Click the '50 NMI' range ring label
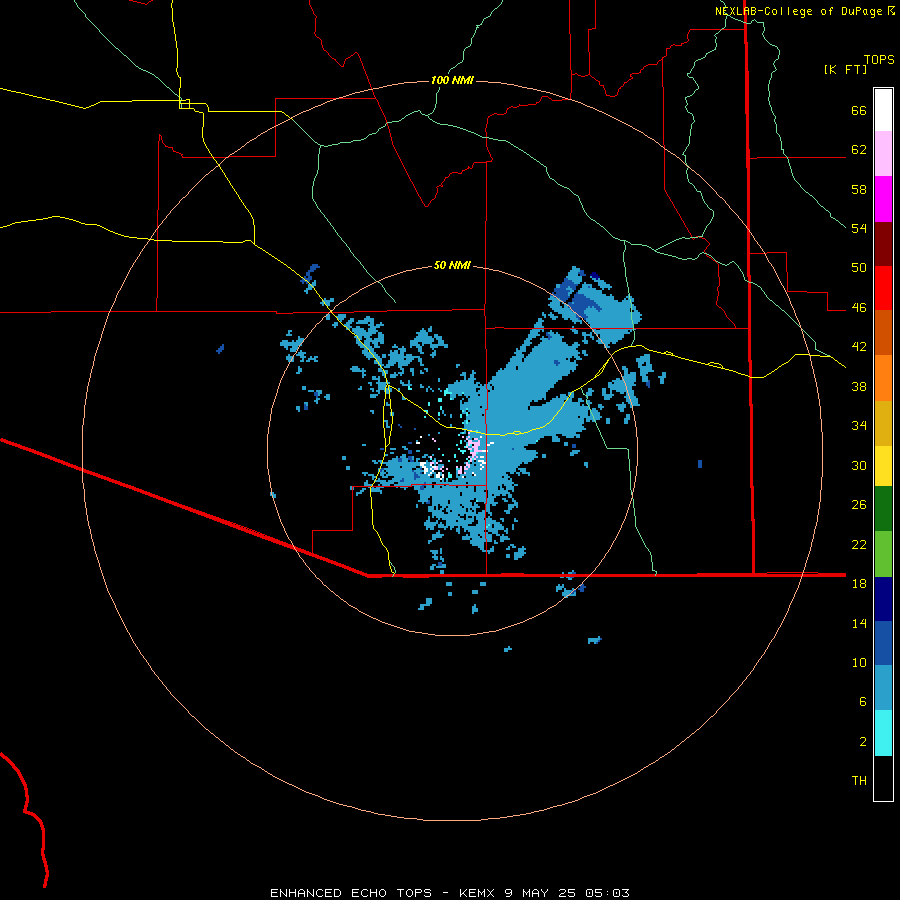The image size is (900, 900). 452,265
